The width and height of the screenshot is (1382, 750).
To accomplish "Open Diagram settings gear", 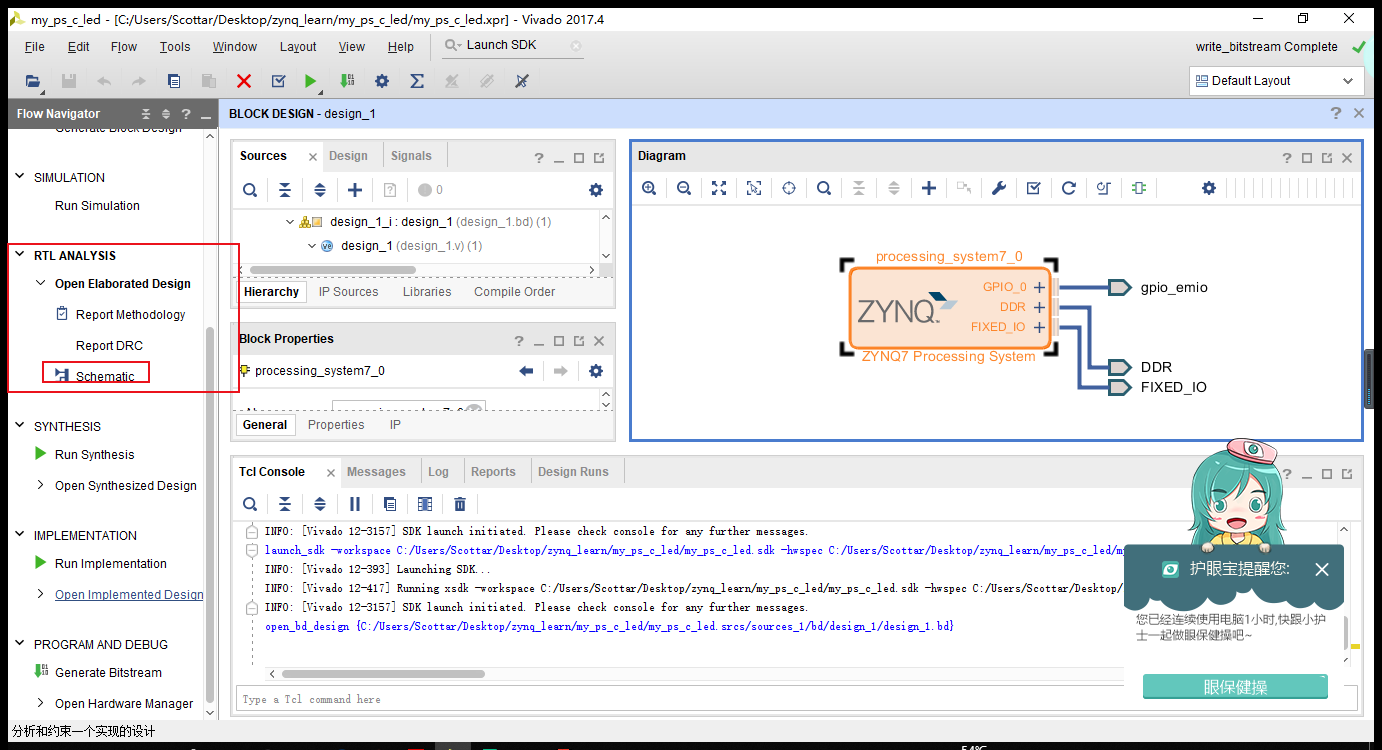I will 1209,188.
